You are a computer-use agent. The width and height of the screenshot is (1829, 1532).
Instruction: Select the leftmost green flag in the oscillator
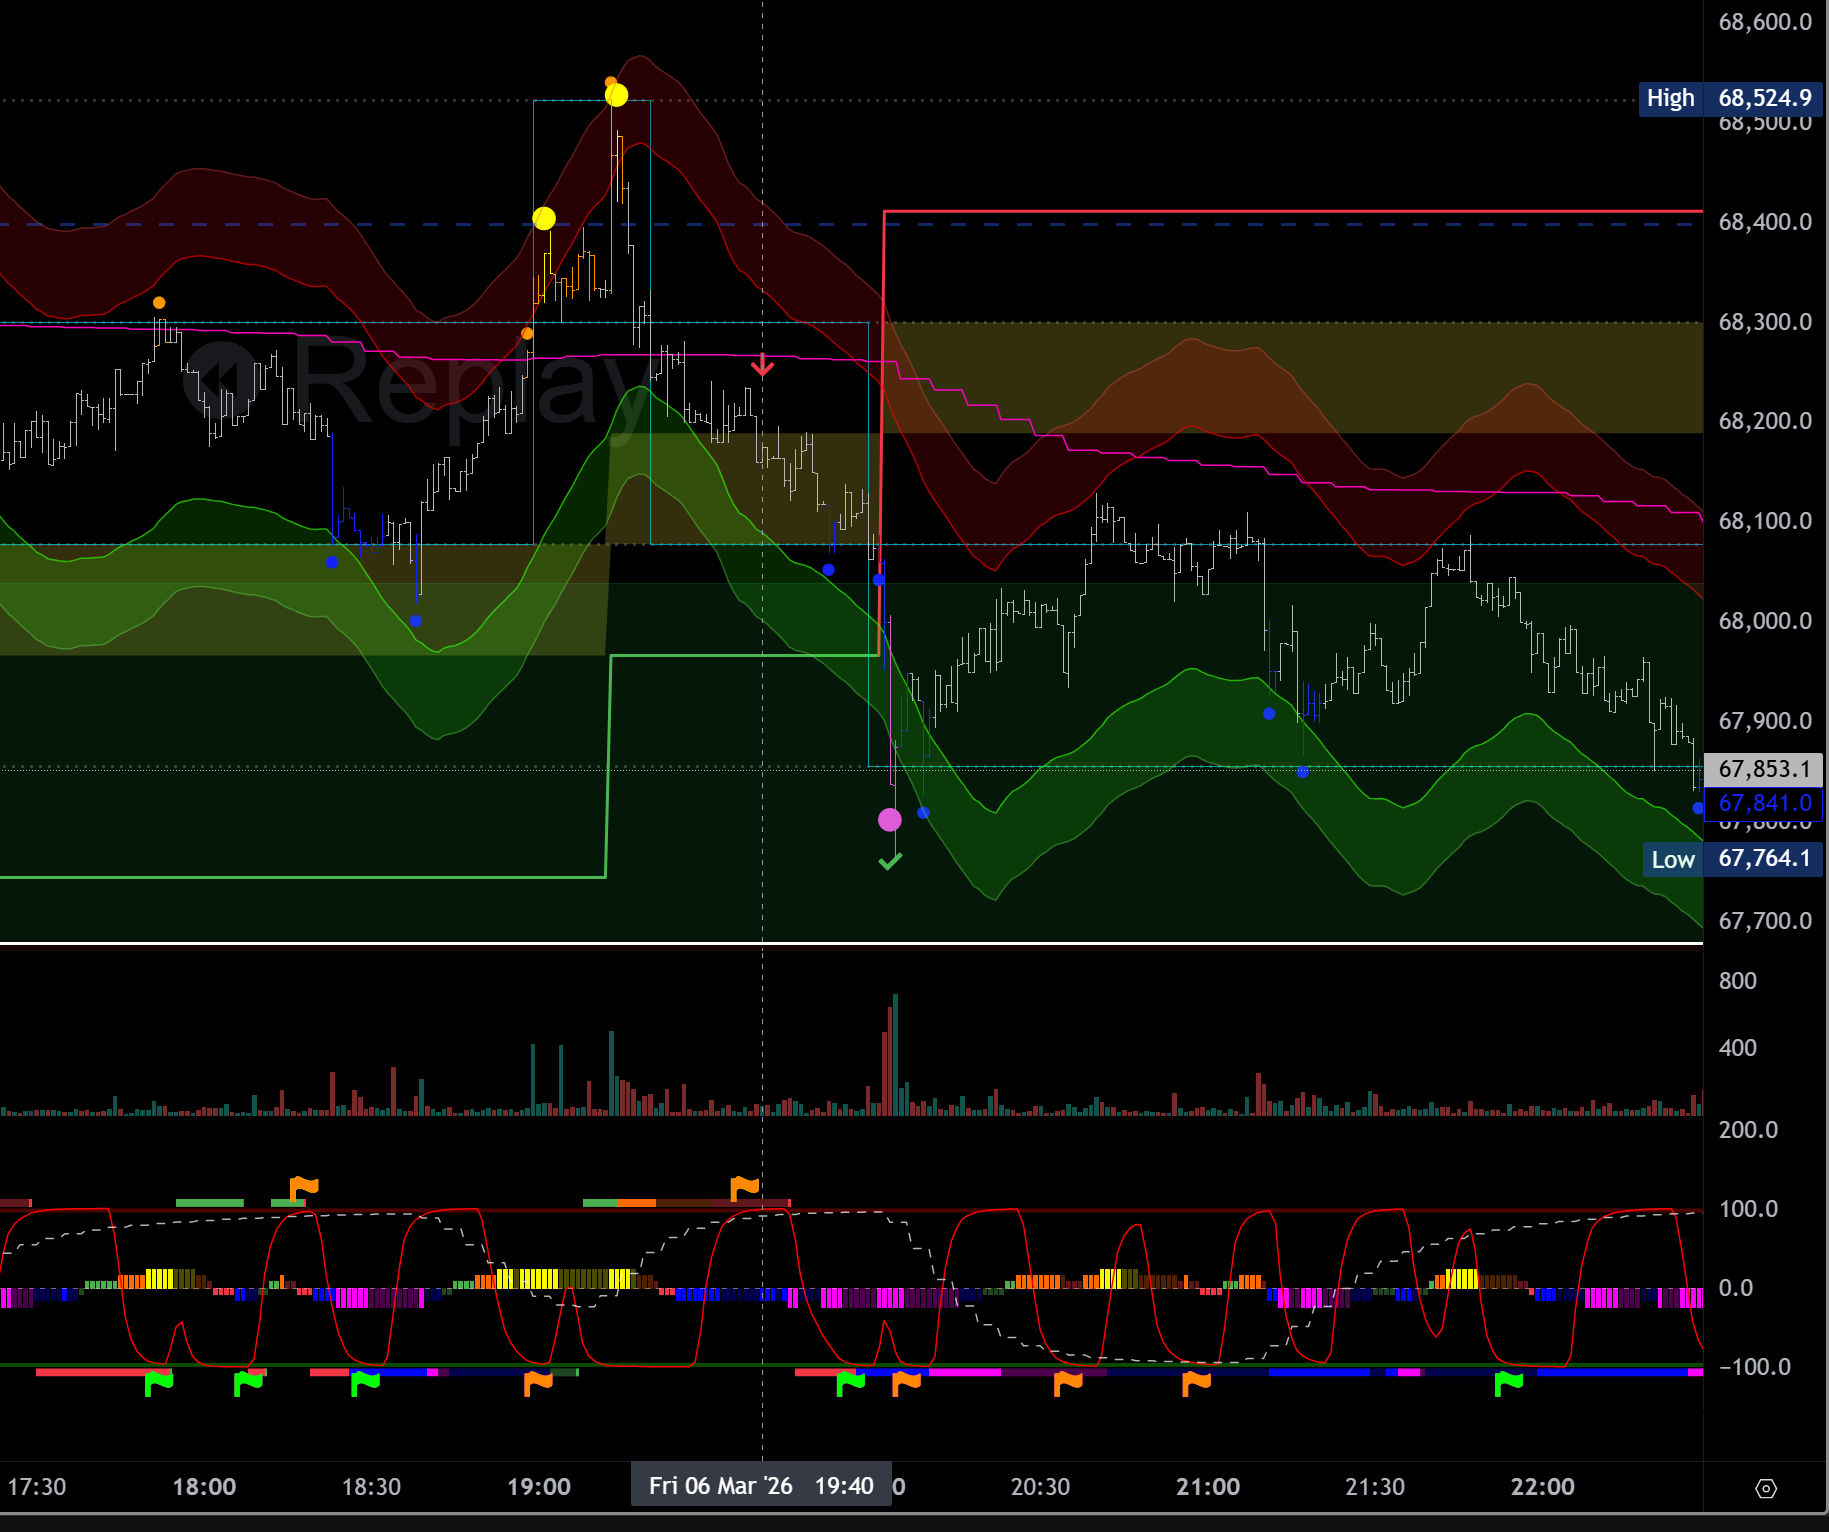(x=159, y=1383)
